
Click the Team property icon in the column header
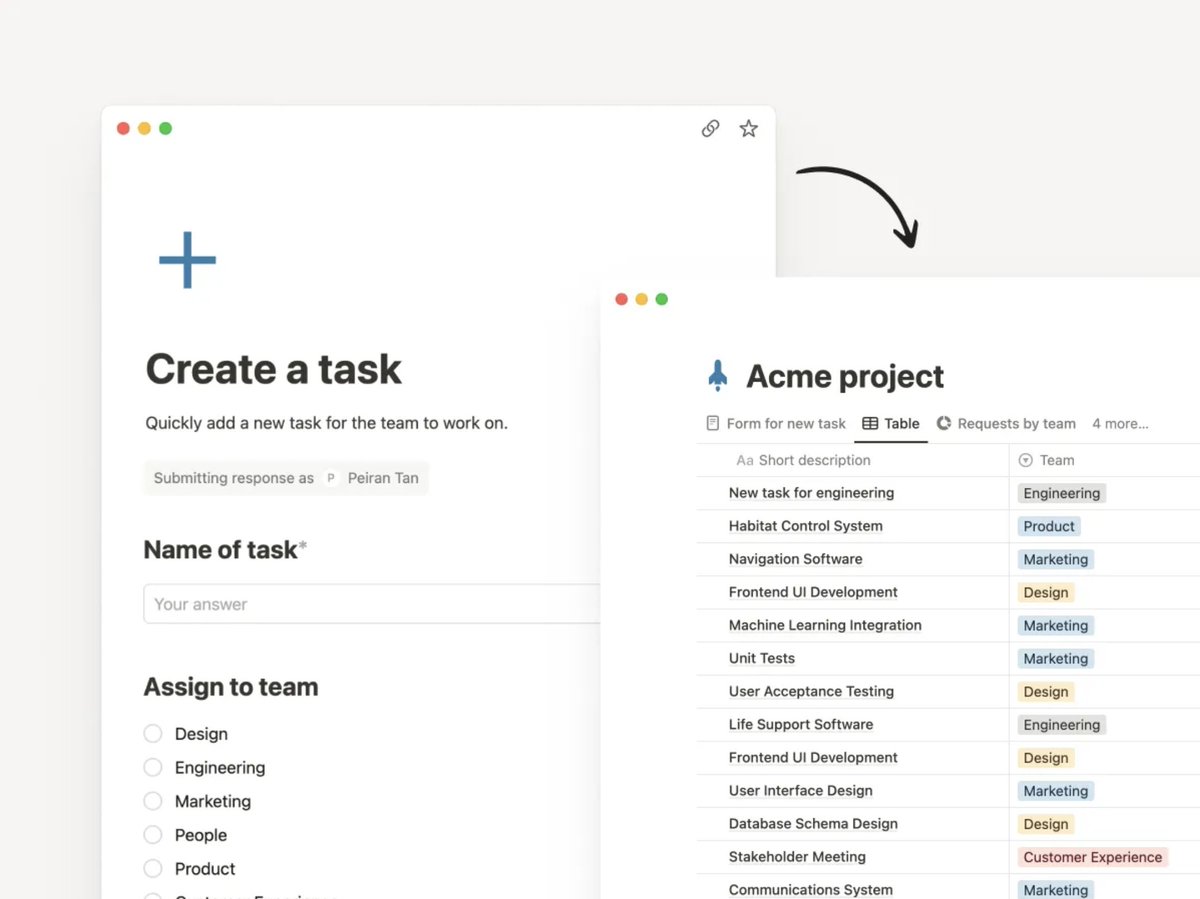[x=1027, y=460]
